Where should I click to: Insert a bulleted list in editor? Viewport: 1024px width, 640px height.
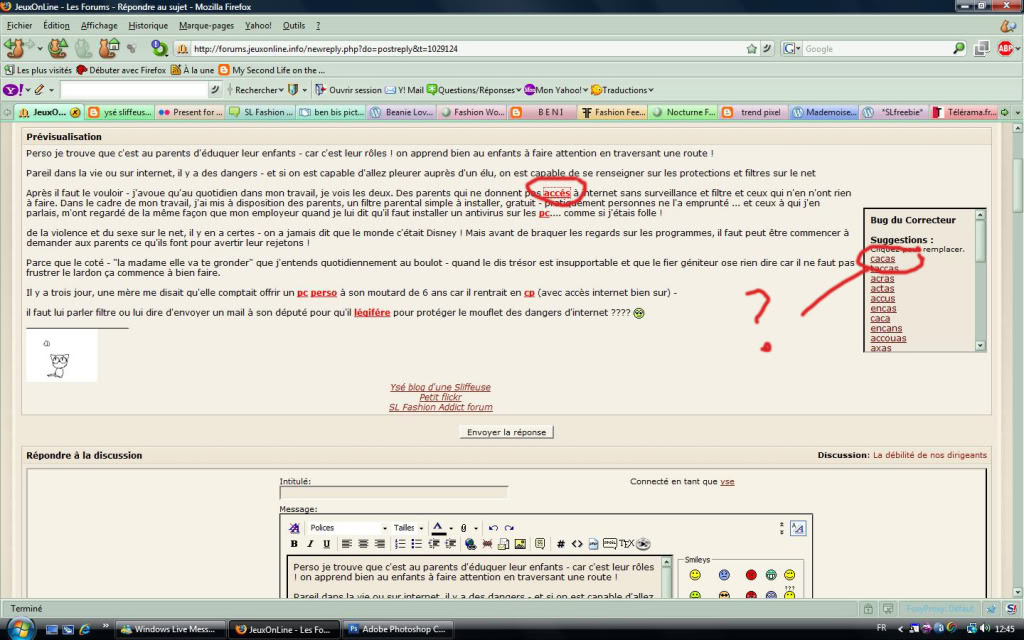pos(417,544)
